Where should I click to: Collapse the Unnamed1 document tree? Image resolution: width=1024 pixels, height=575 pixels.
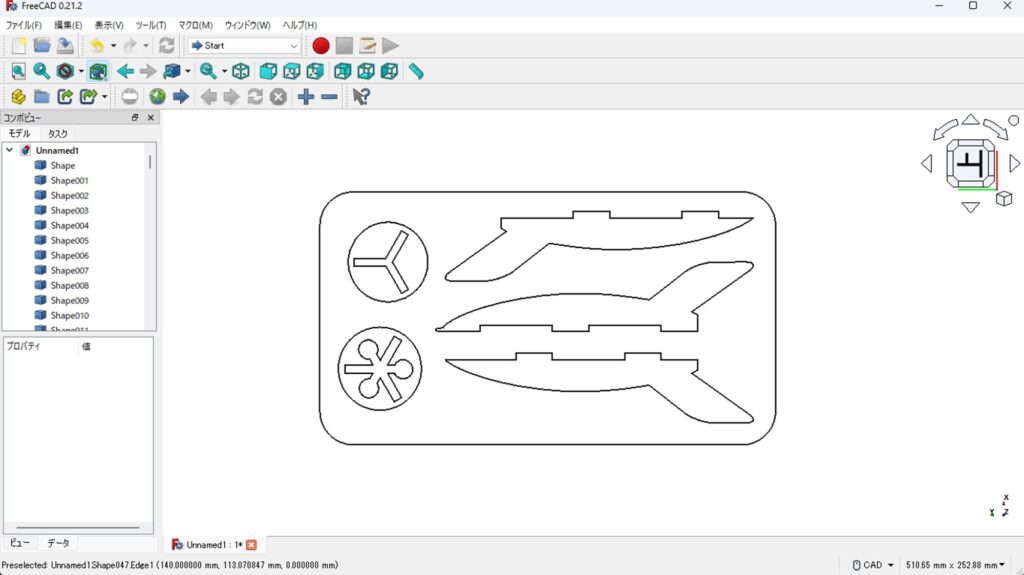pyautogui.click(x=10, y=150)
